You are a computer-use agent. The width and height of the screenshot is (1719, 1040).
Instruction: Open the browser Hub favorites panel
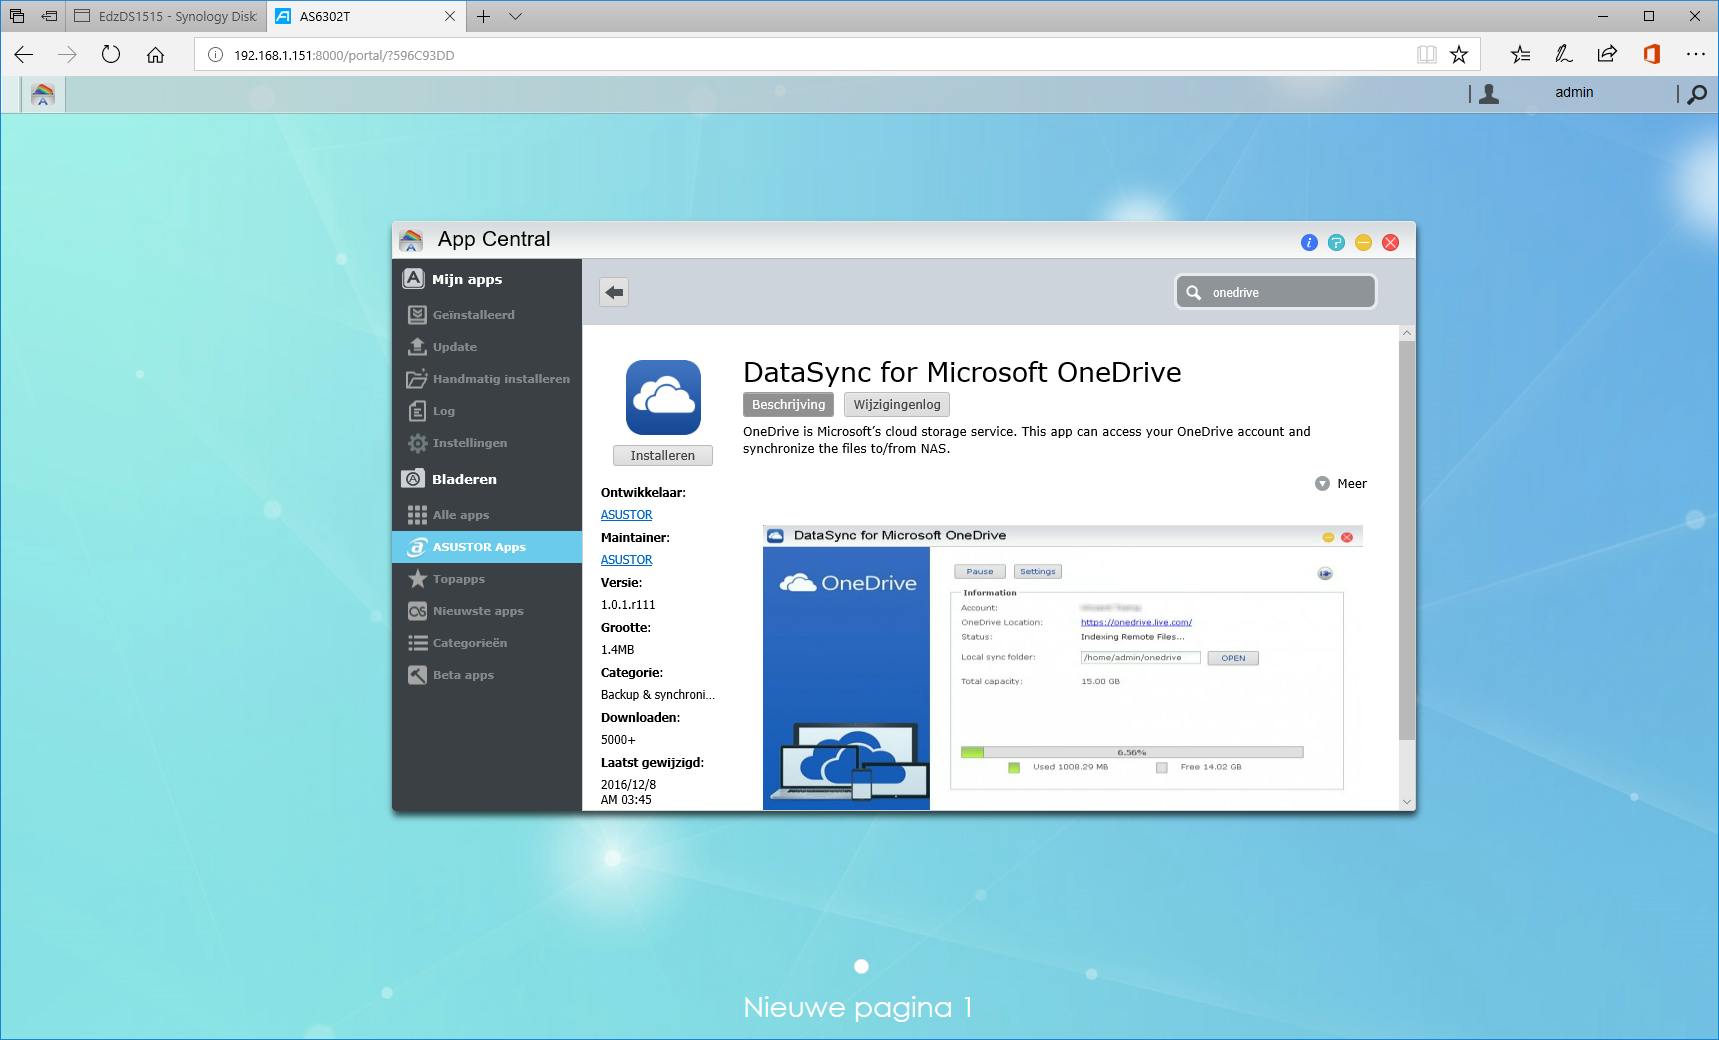tap(1521, 55)
